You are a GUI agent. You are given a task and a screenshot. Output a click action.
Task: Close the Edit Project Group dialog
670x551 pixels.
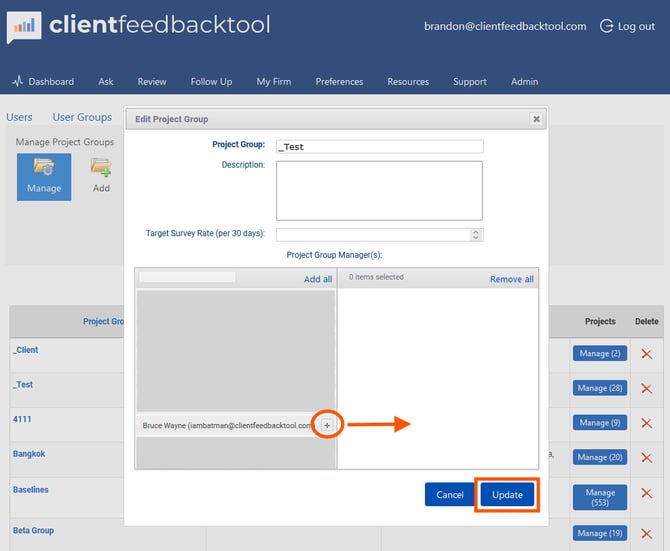tap(536, 119)
